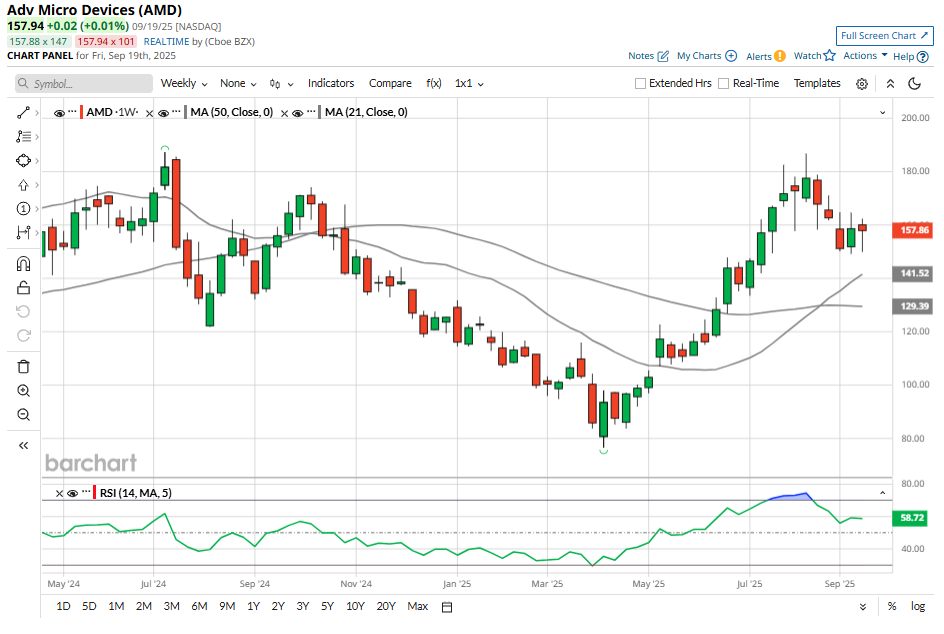Toggle visibility of AMD 1W series

pyautogui.click(x=59, y=113)
